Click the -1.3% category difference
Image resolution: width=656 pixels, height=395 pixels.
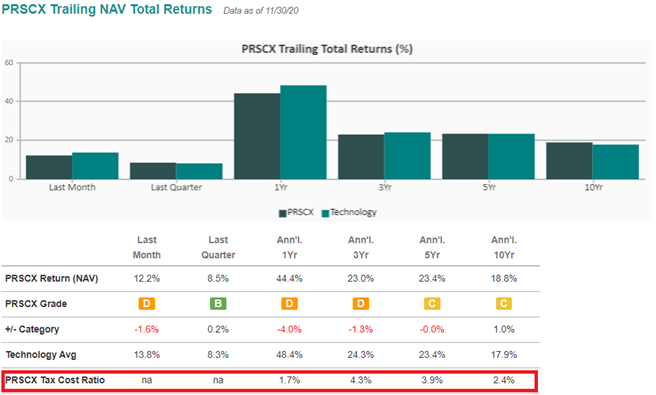click(x=361, y=330)
